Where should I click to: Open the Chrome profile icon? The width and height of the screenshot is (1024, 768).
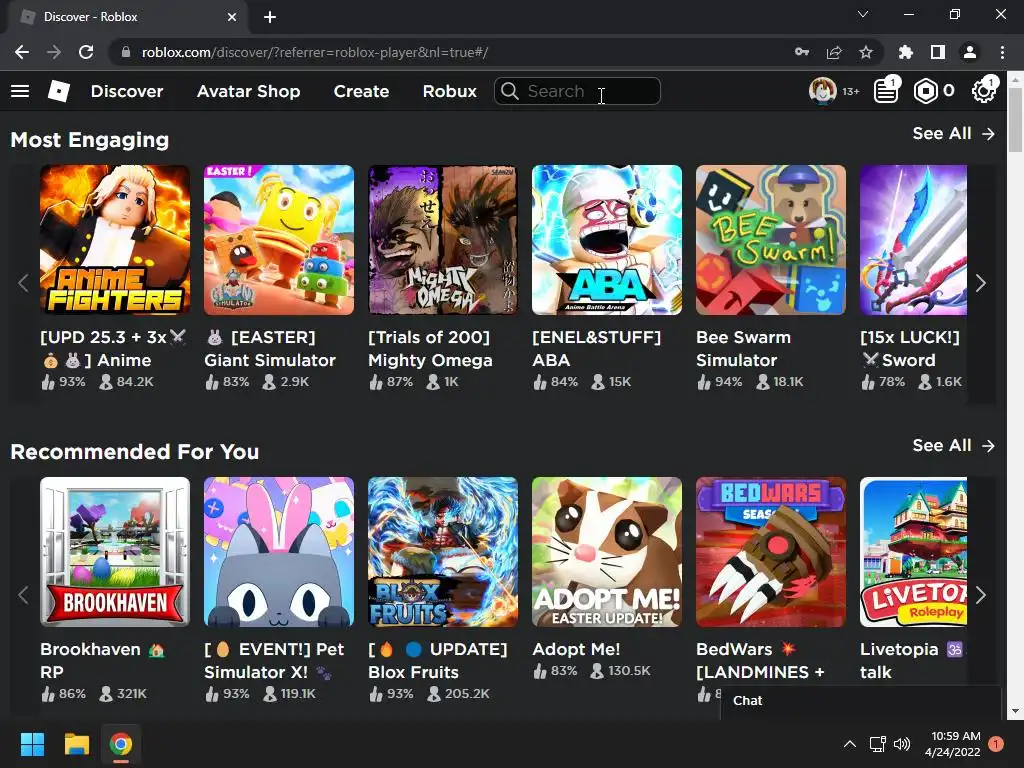click(969, 52)
